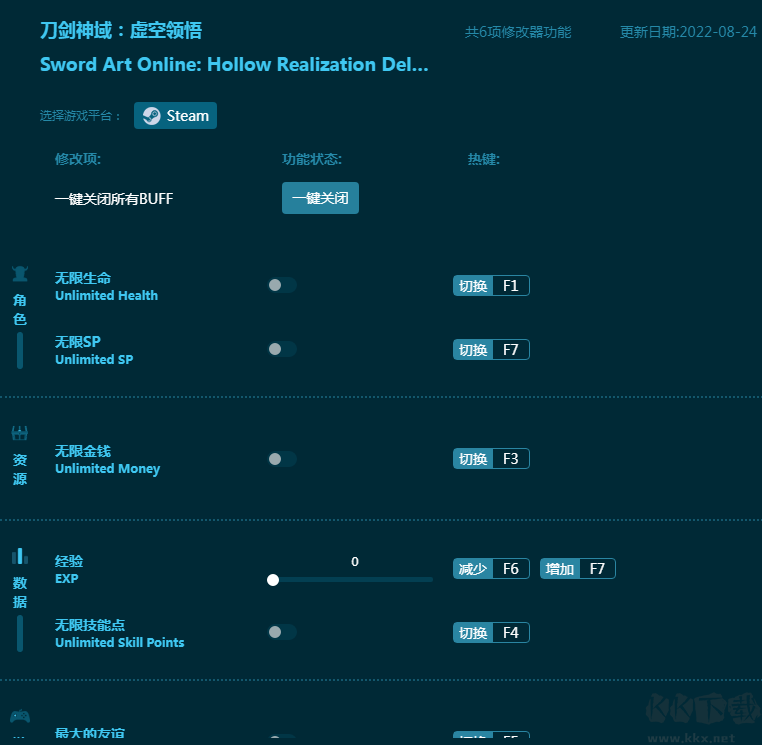Click the Steam platform icon button

(x=175, y=116)
